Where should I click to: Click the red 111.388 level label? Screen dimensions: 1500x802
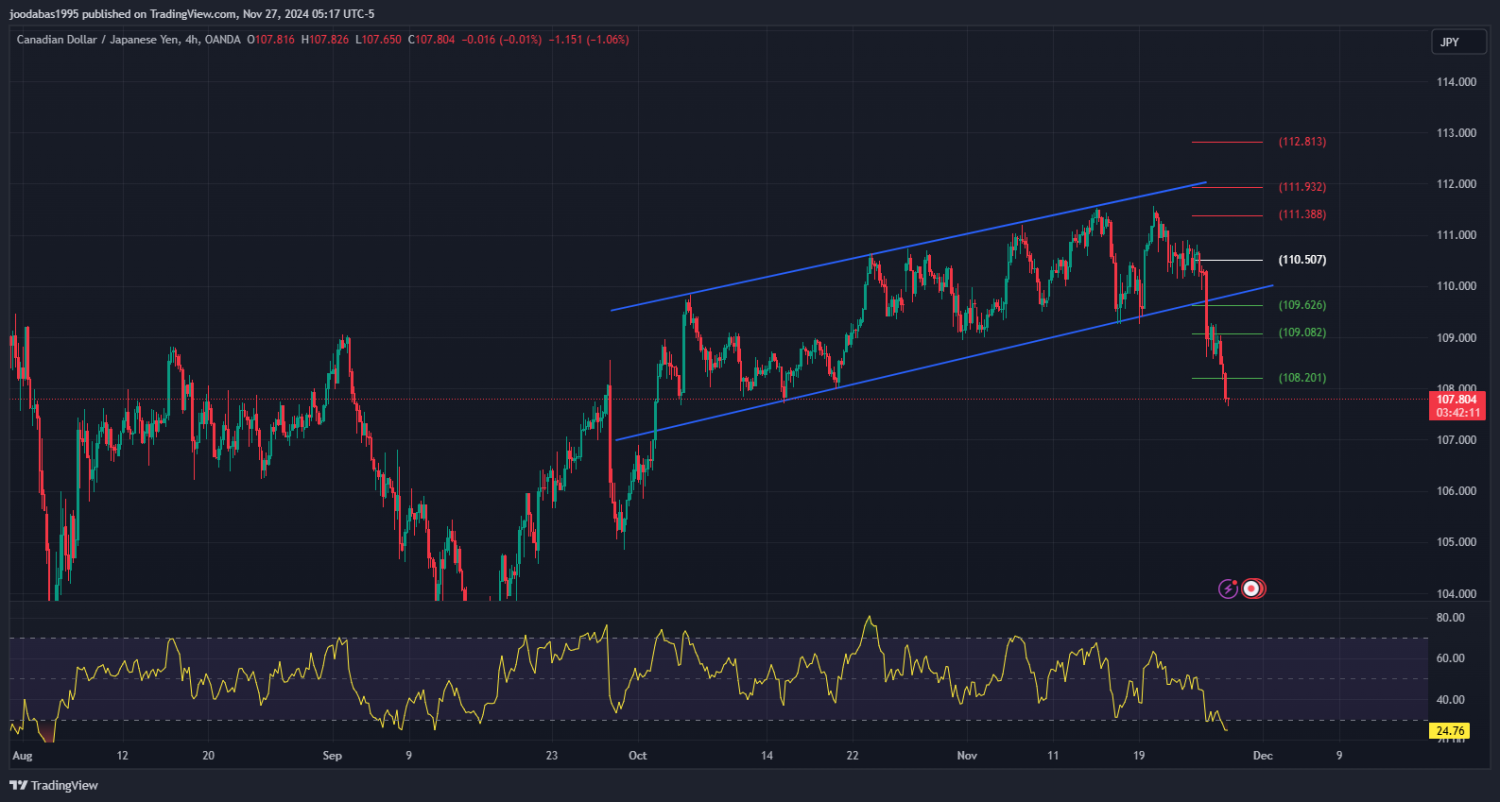coord(1302,215)
